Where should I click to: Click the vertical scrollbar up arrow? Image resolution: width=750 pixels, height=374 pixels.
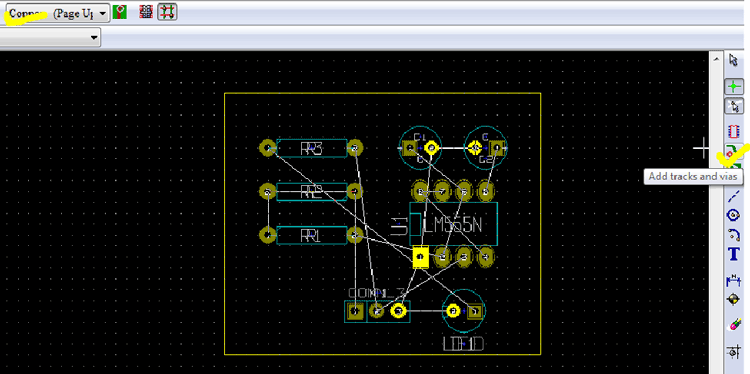tap(716, 59)
